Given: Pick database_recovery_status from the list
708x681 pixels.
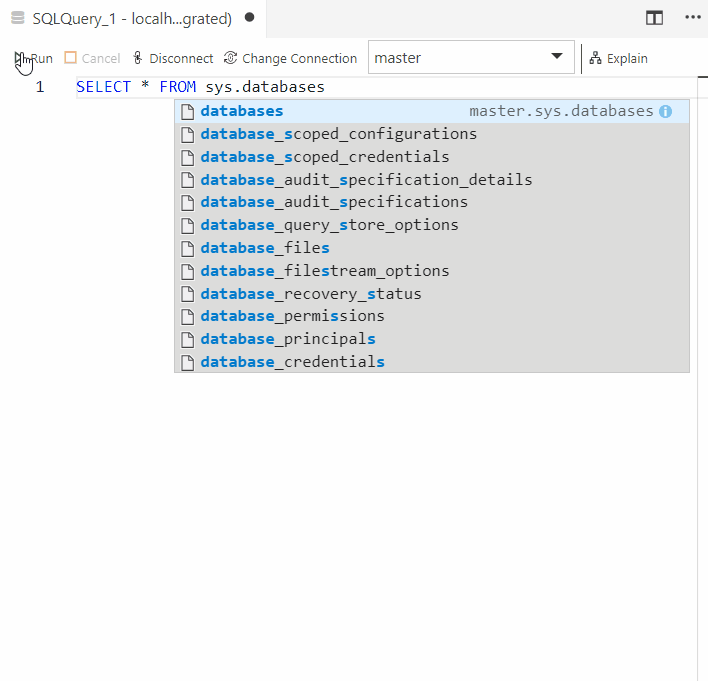Looking at the screenshot, I should click(x=310, y=294).
